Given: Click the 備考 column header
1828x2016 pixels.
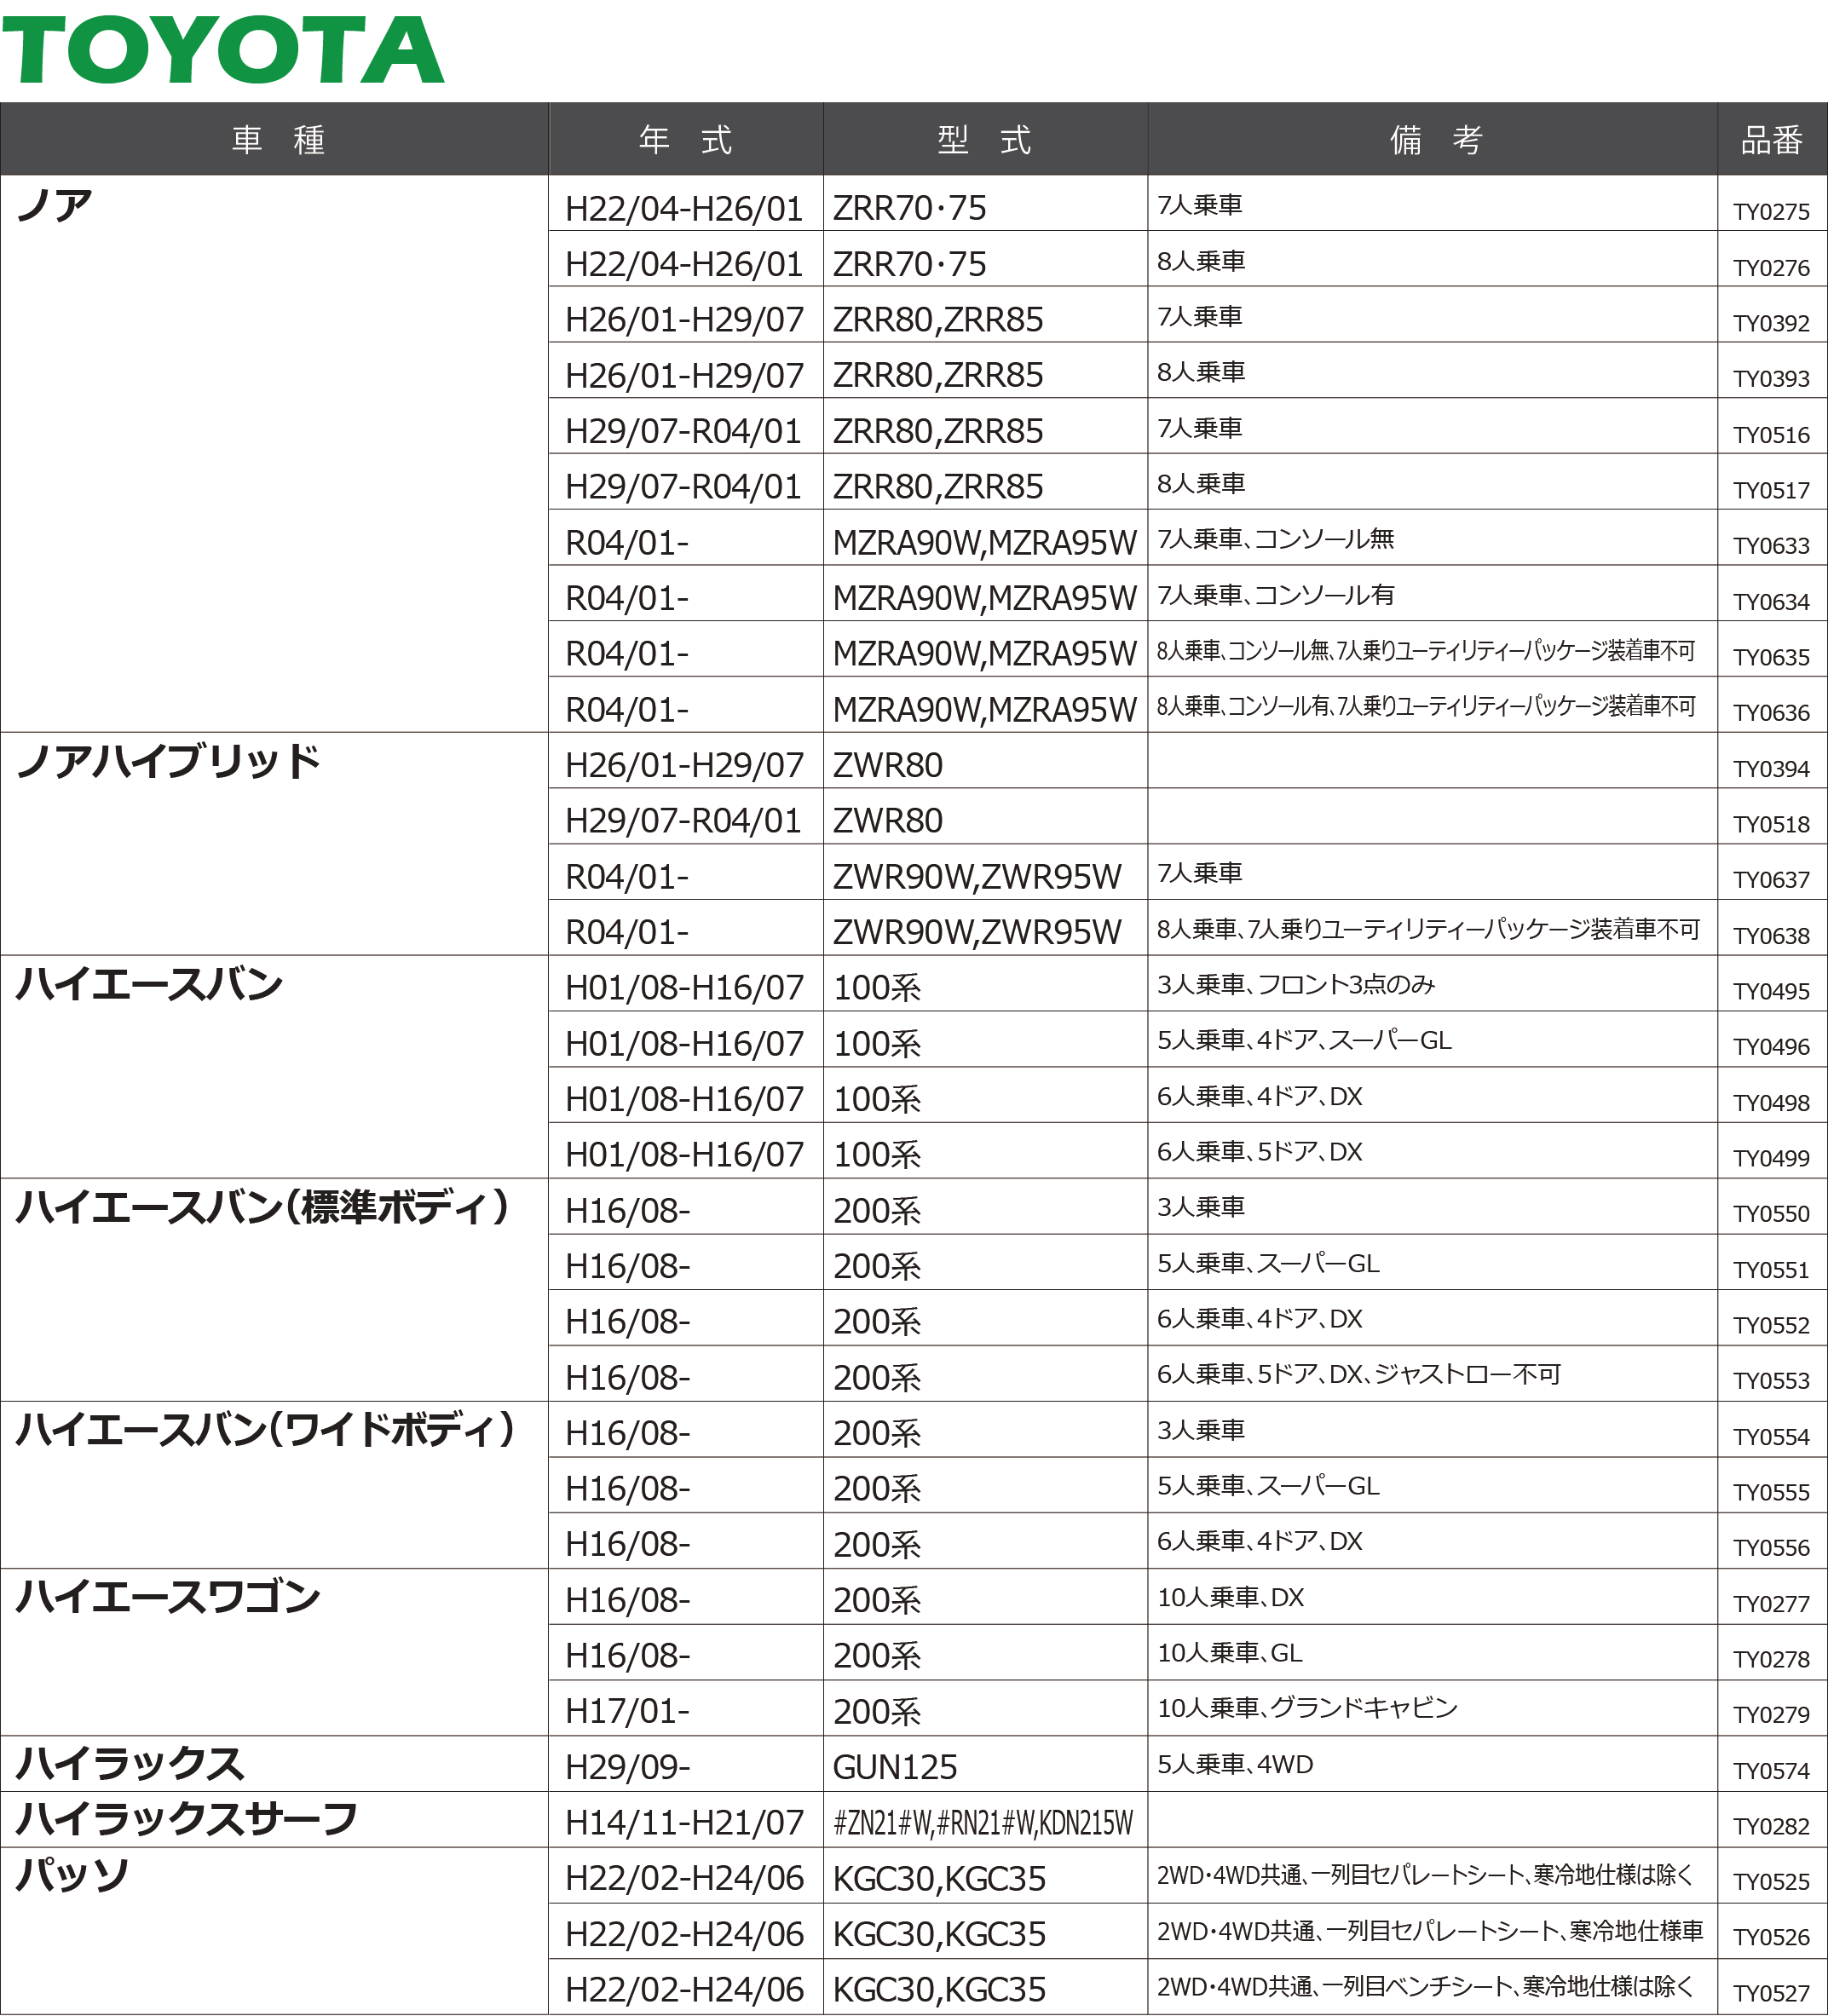Looking at the screenshot, I should point(1434,140).
